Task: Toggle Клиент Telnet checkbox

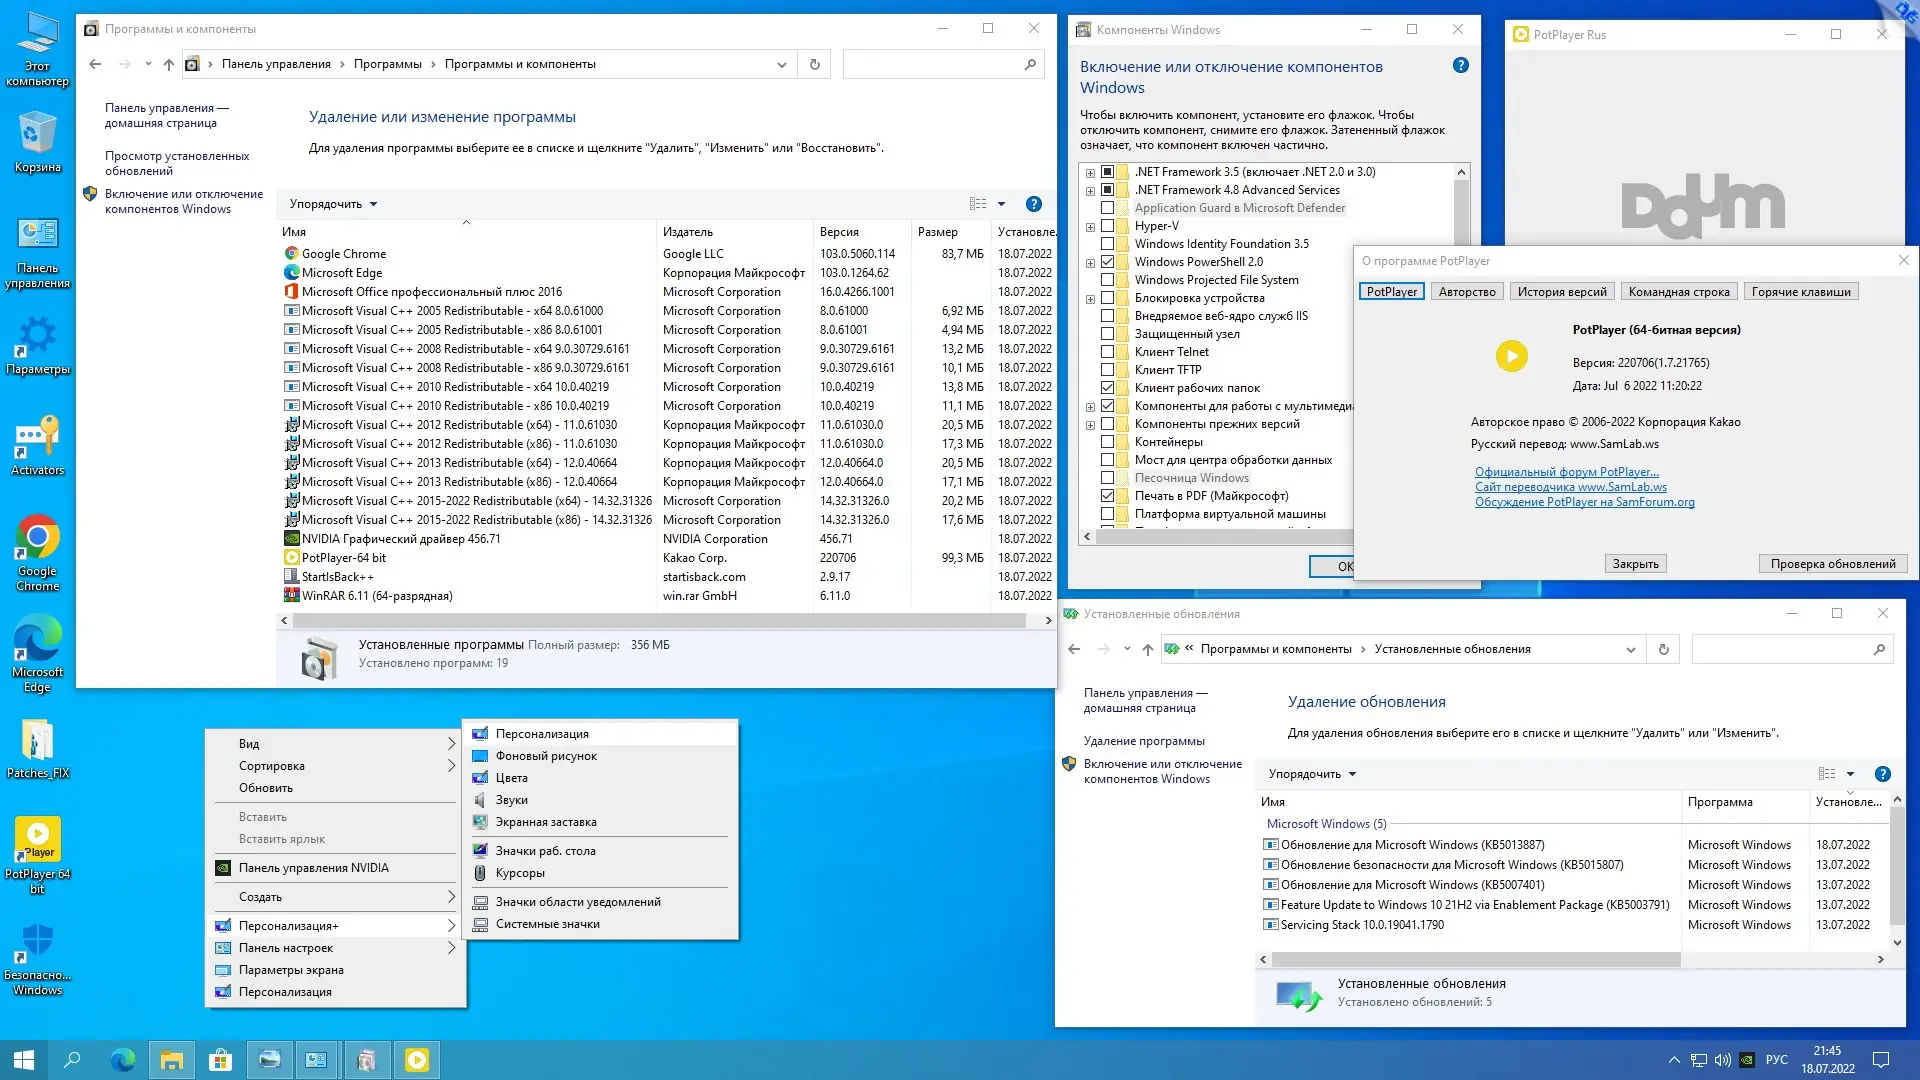Action: point(1107,352)
